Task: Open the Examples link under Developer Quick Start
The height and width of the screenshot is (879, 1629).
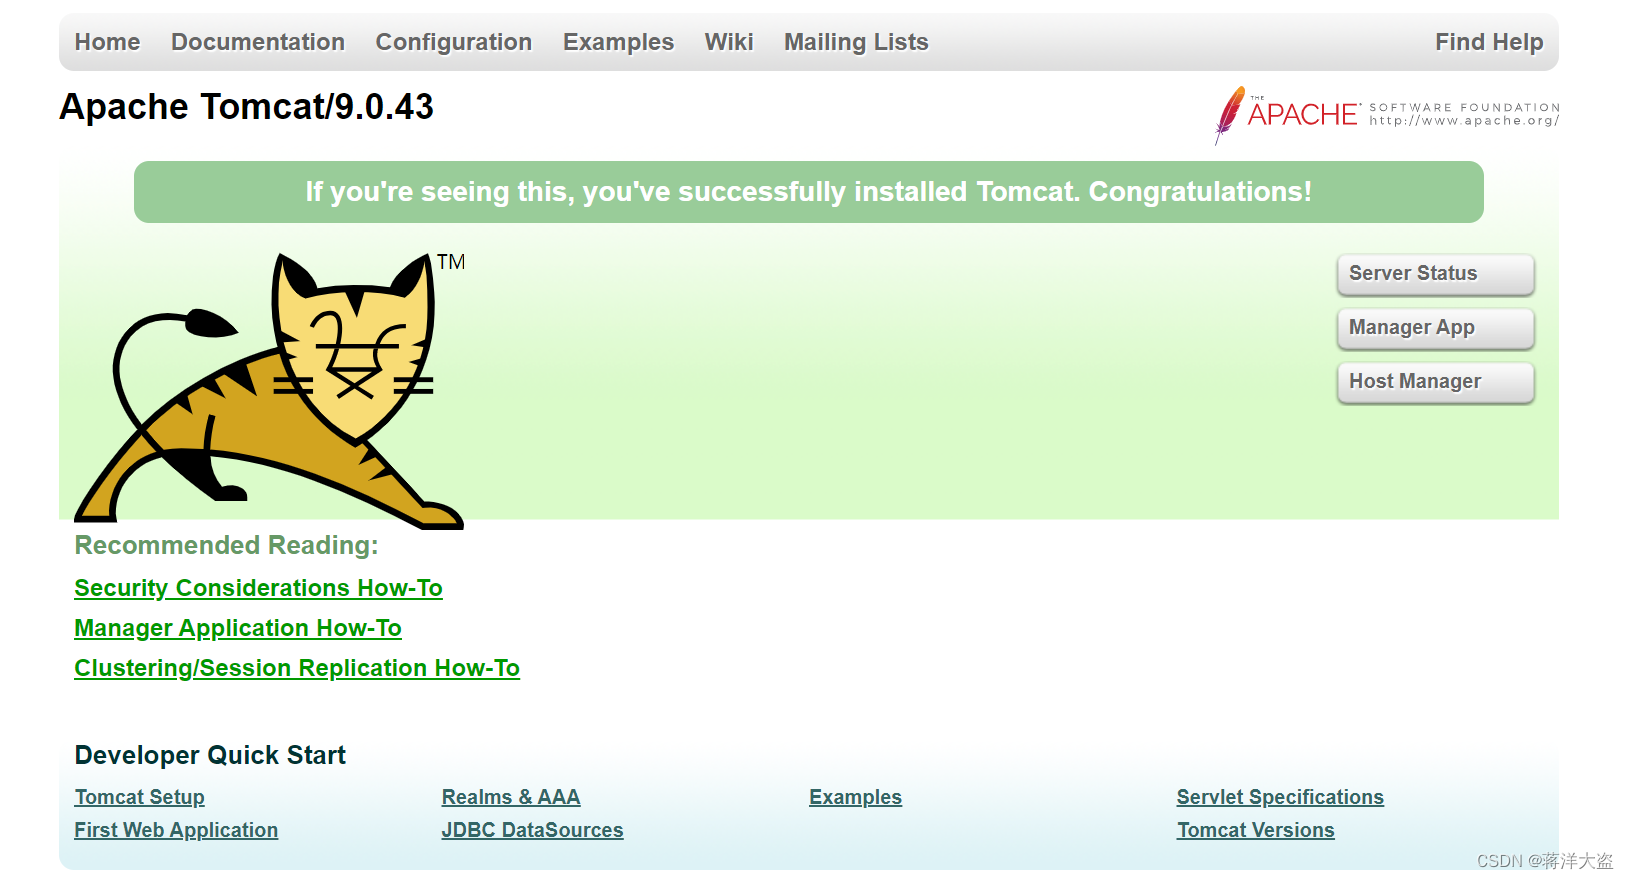Action: click(x=856, y=797)
